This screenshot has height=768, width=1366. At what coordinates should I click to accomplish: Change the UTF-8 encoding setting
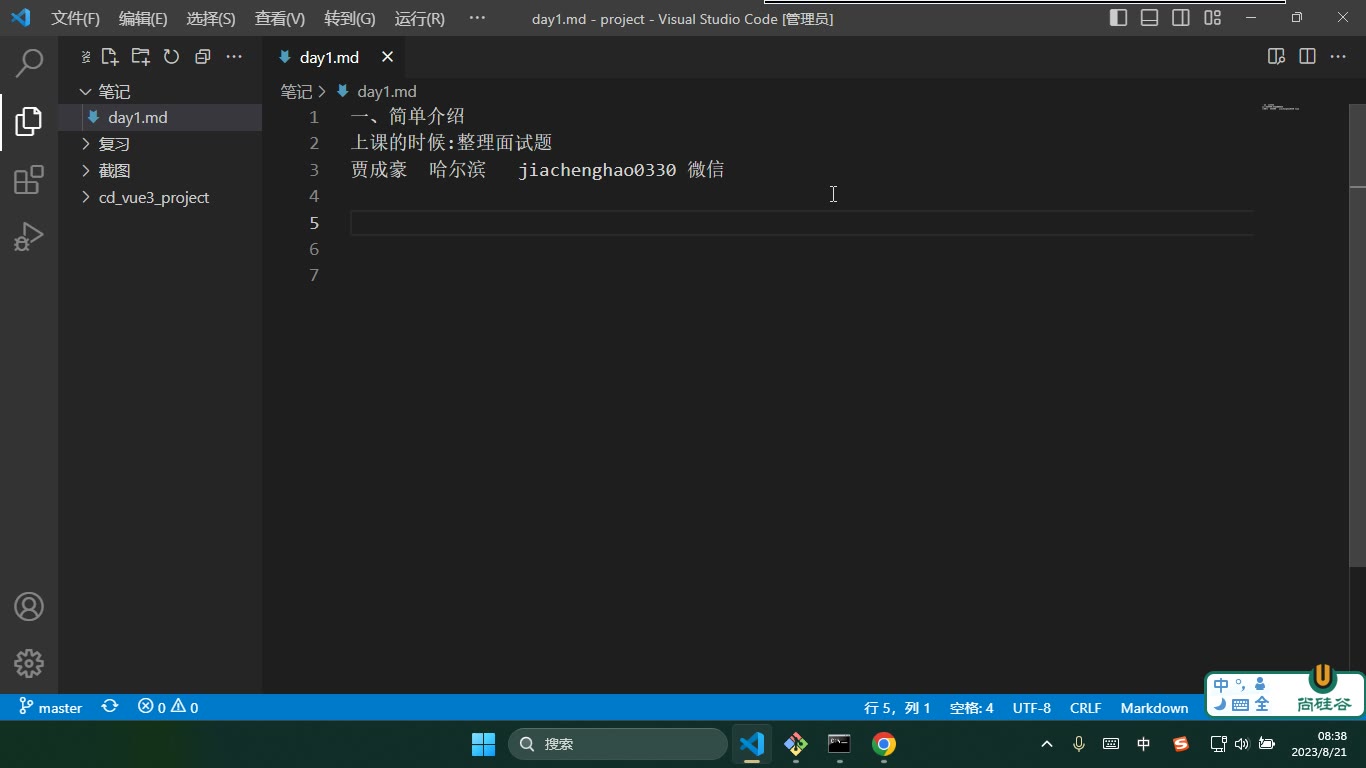click(x=1031, y=707)
